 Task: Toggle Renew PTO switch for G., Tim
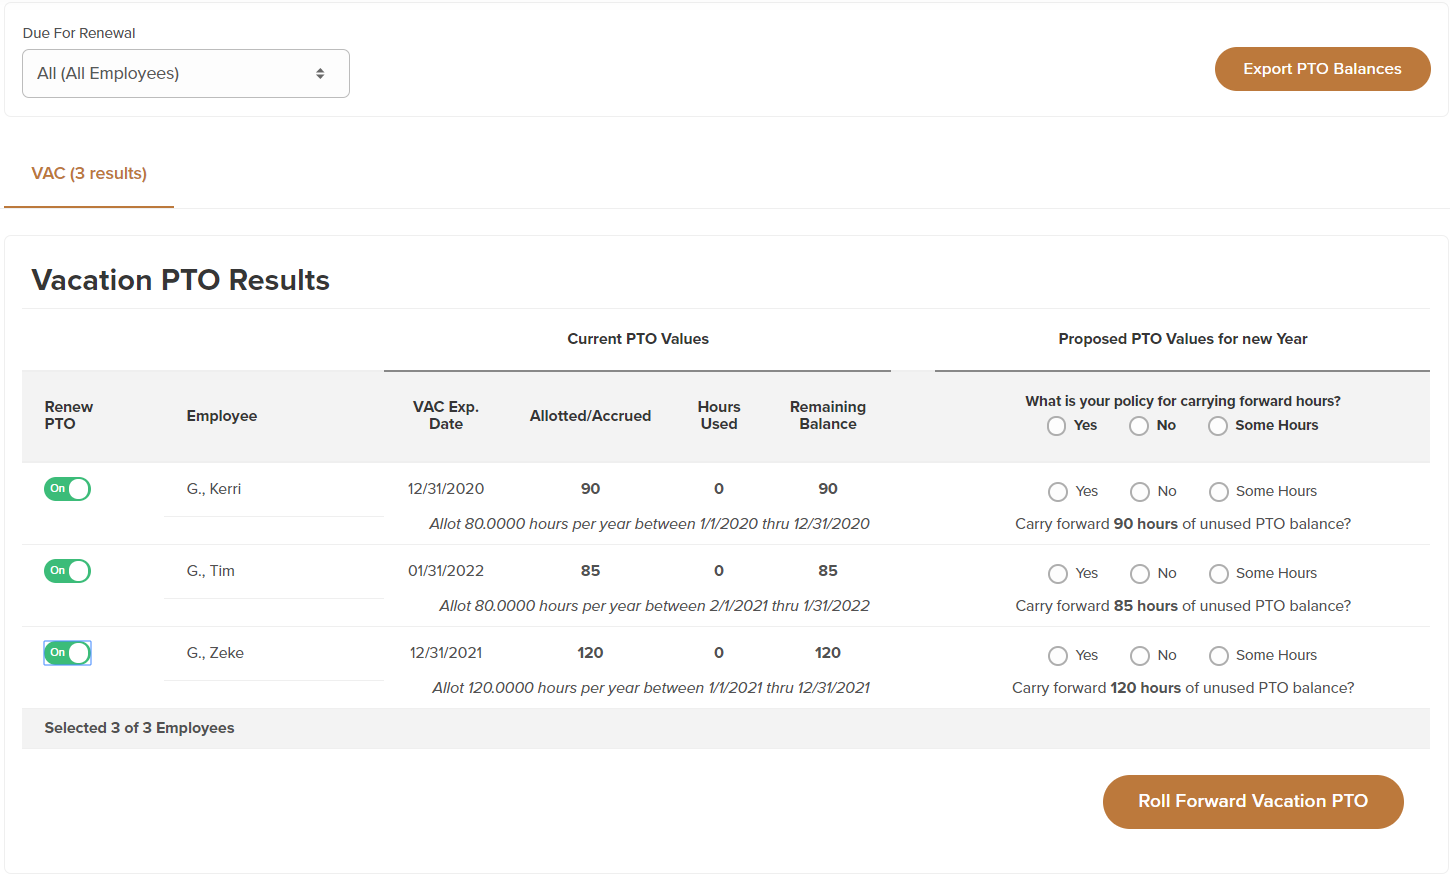[67, 571]
